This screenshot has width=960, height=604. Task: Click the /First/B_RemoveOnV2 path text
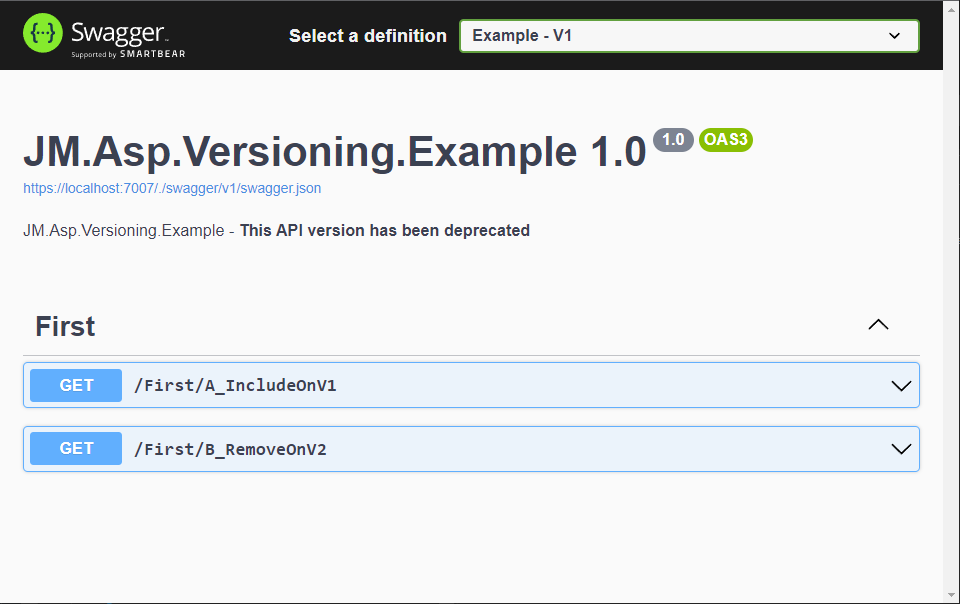point(230,449)
